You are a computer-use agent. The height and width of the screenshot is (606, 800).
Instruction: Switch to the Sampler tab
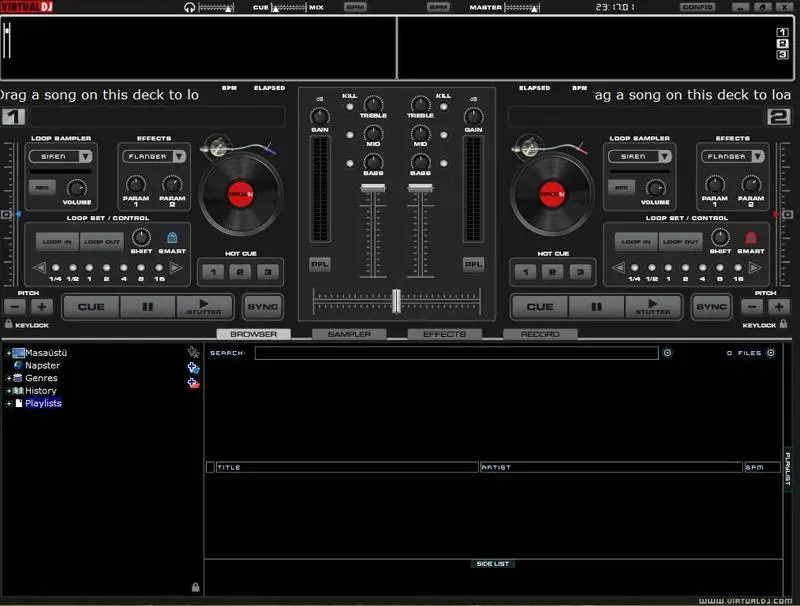click(x=349, y=334)
